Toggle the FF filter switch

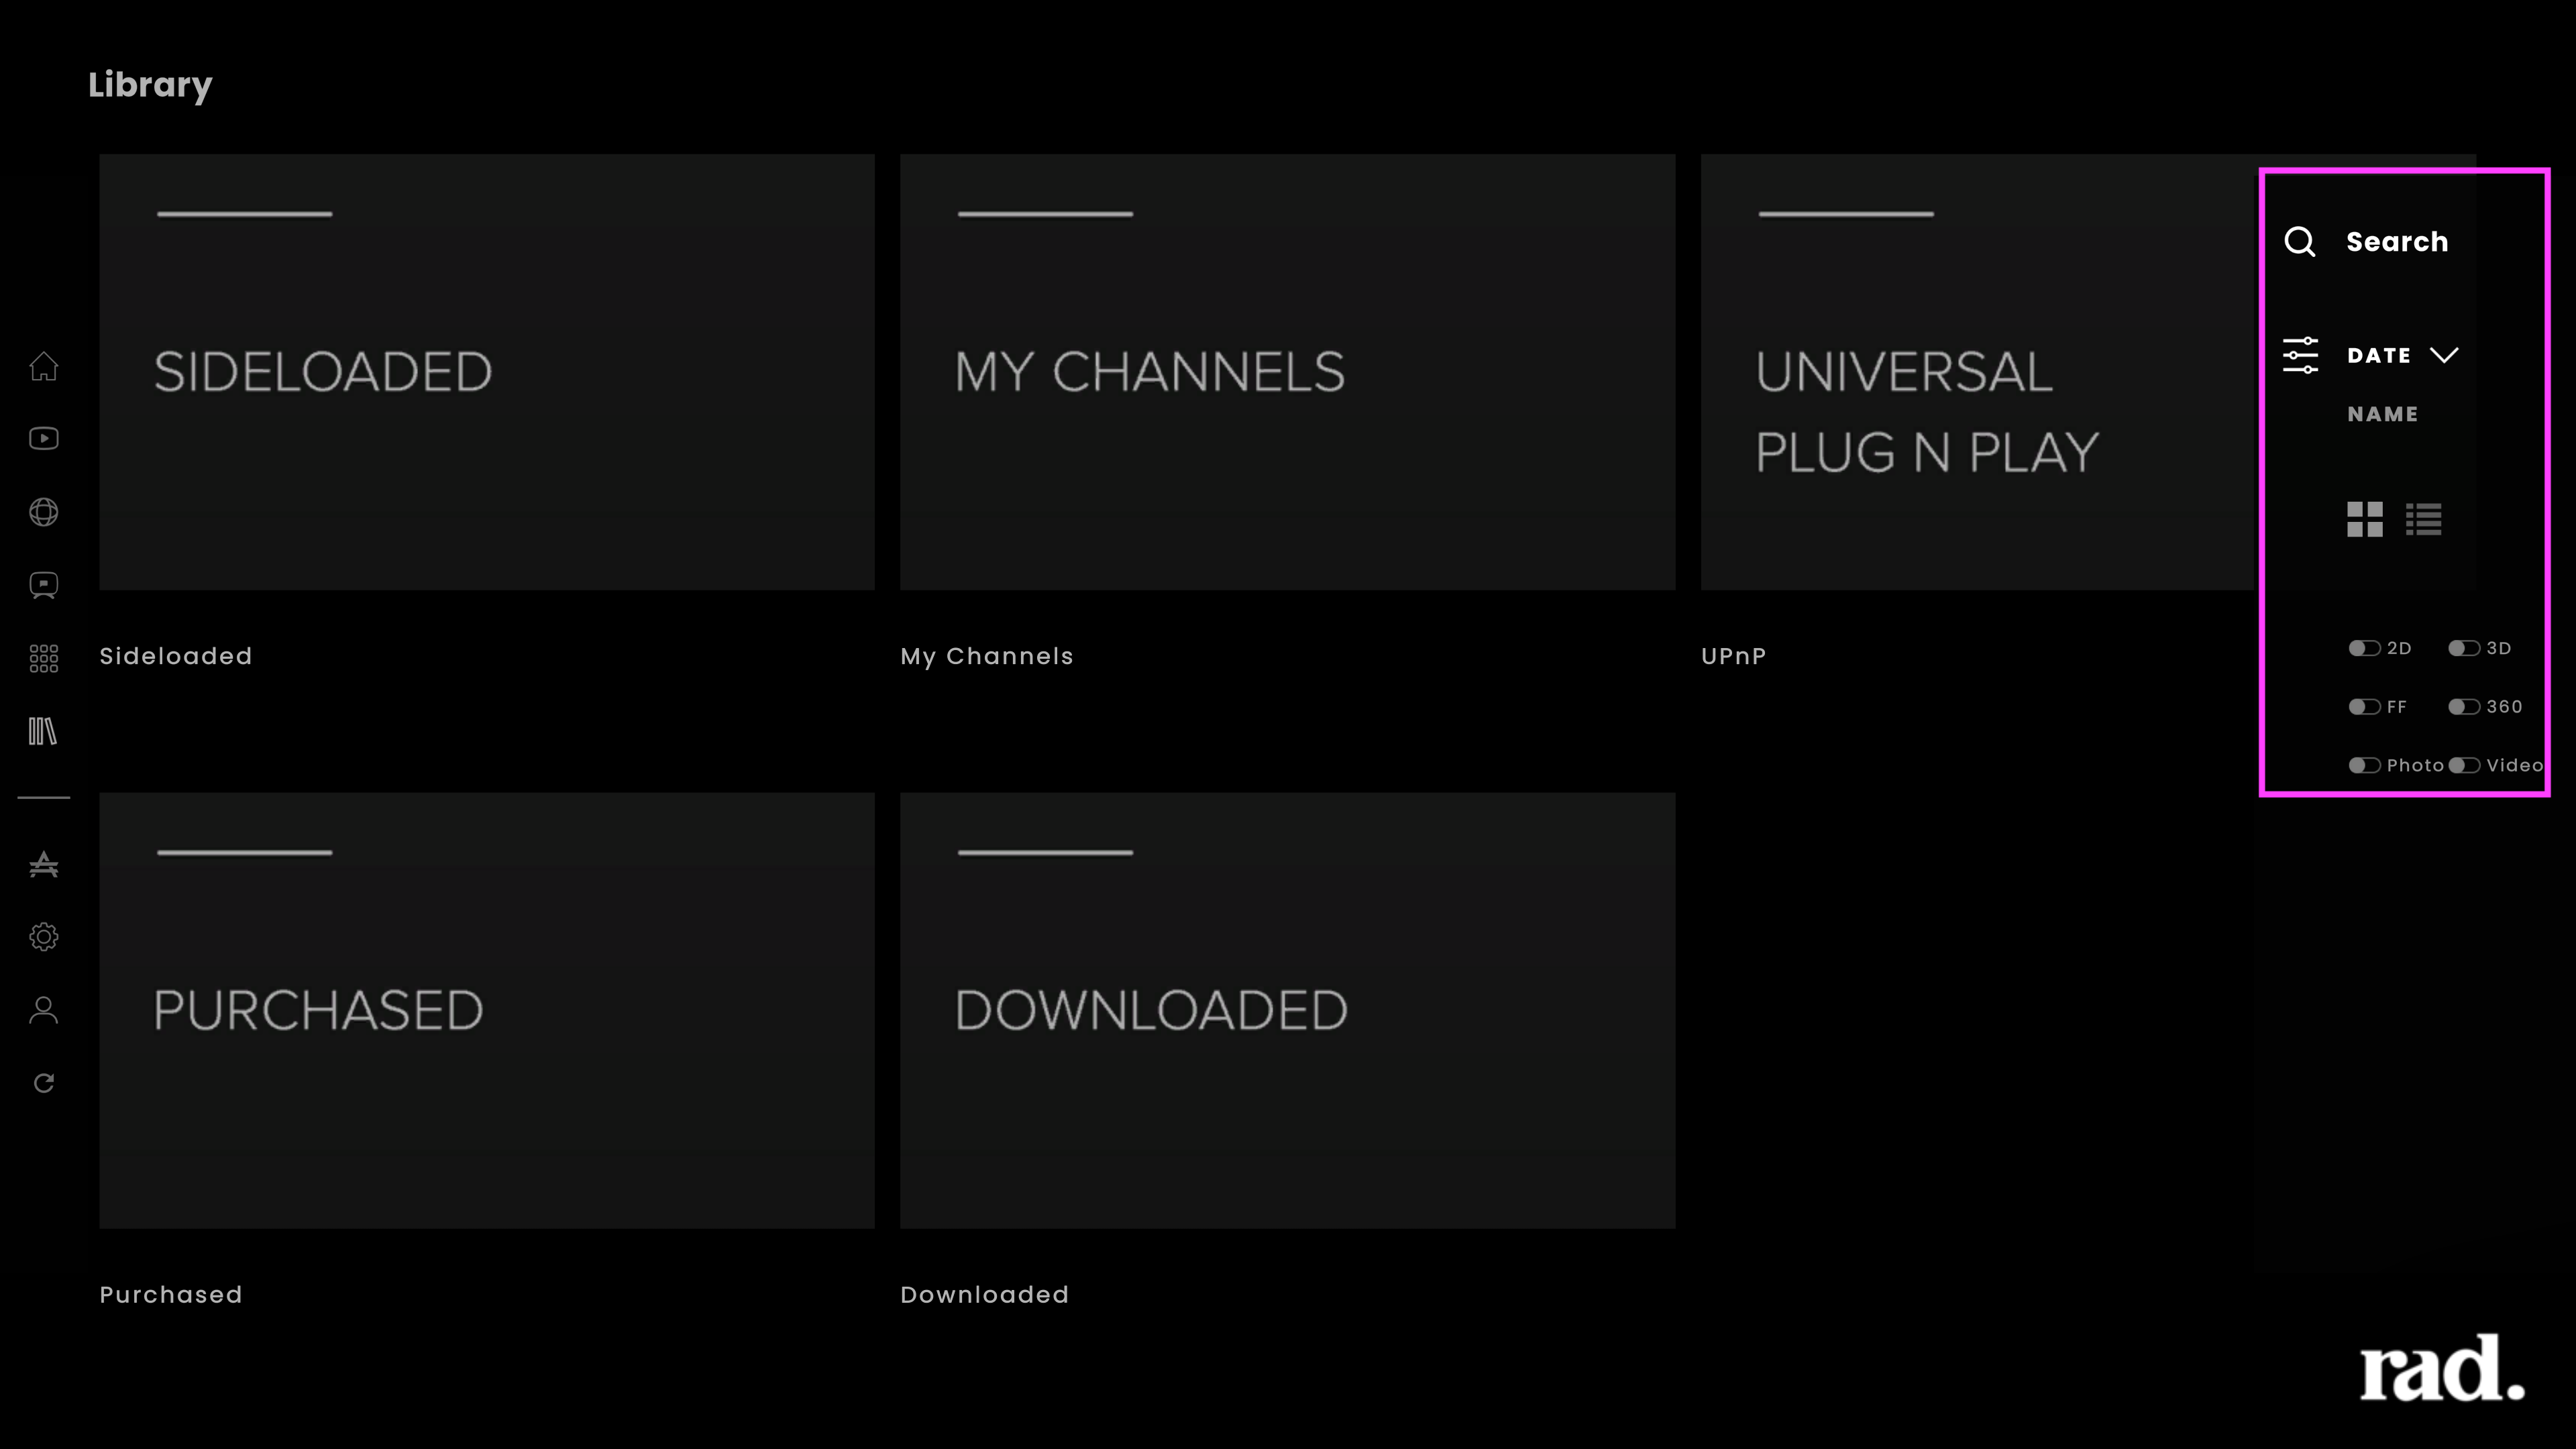pyautogui.click(x=2364, y=707)
